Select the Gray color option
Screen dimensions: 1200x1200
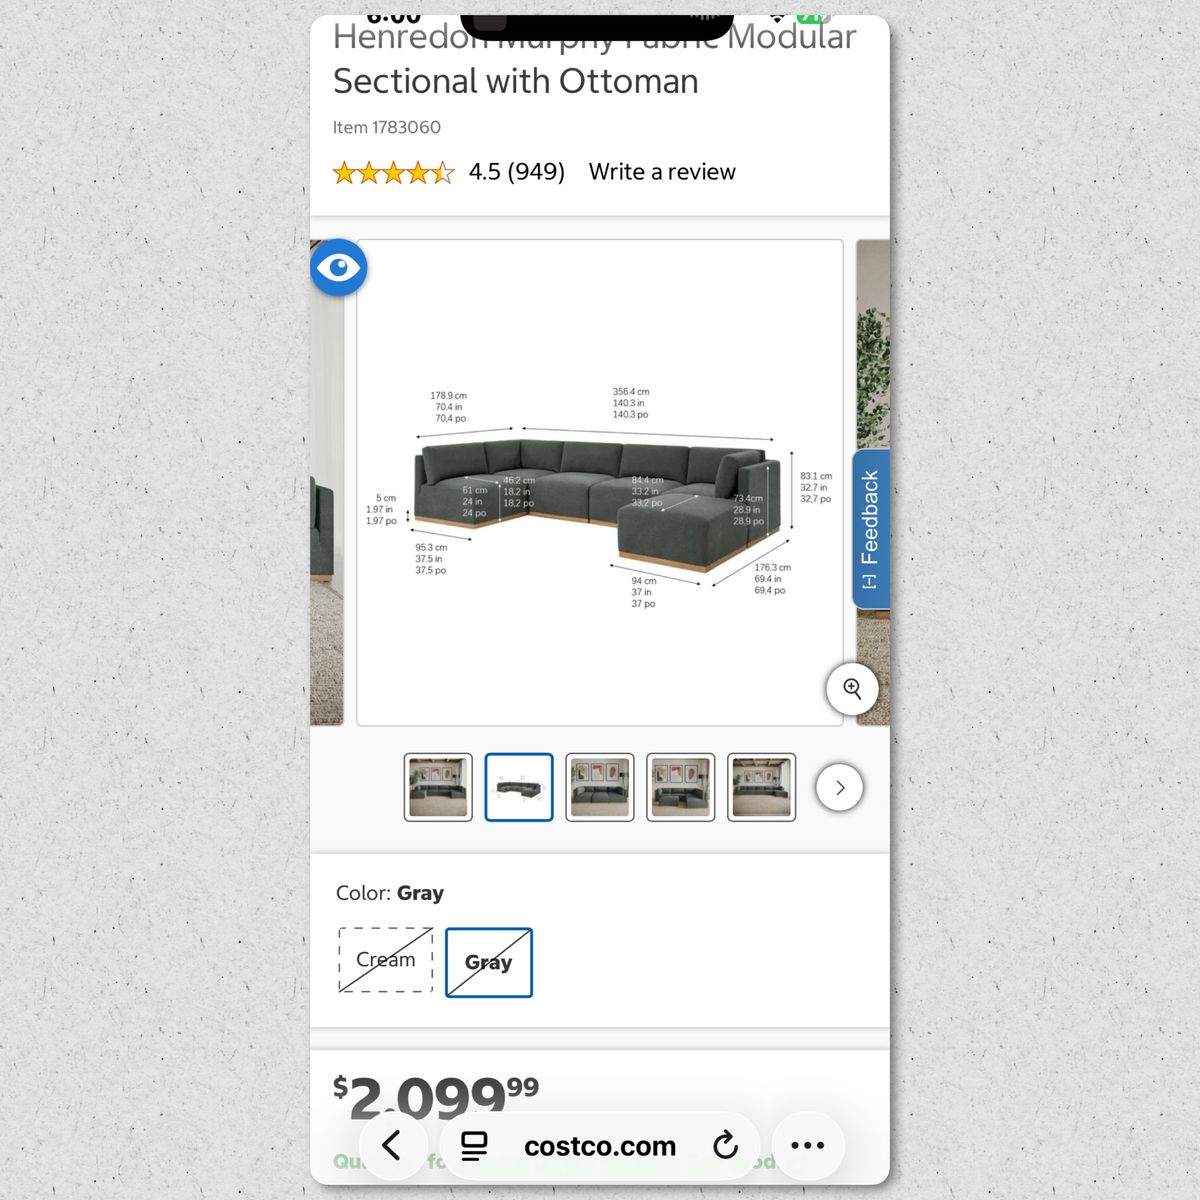click(x=489, y=962)
